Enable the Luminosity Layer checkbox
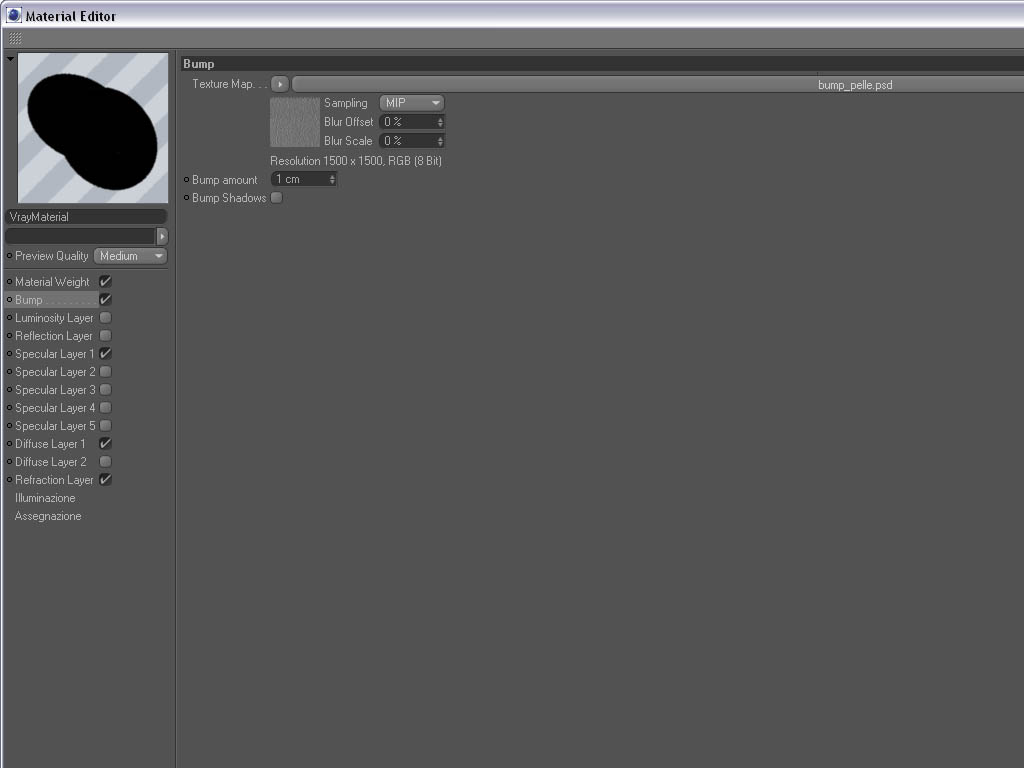The image size is (1024, 768). (105, 317)
